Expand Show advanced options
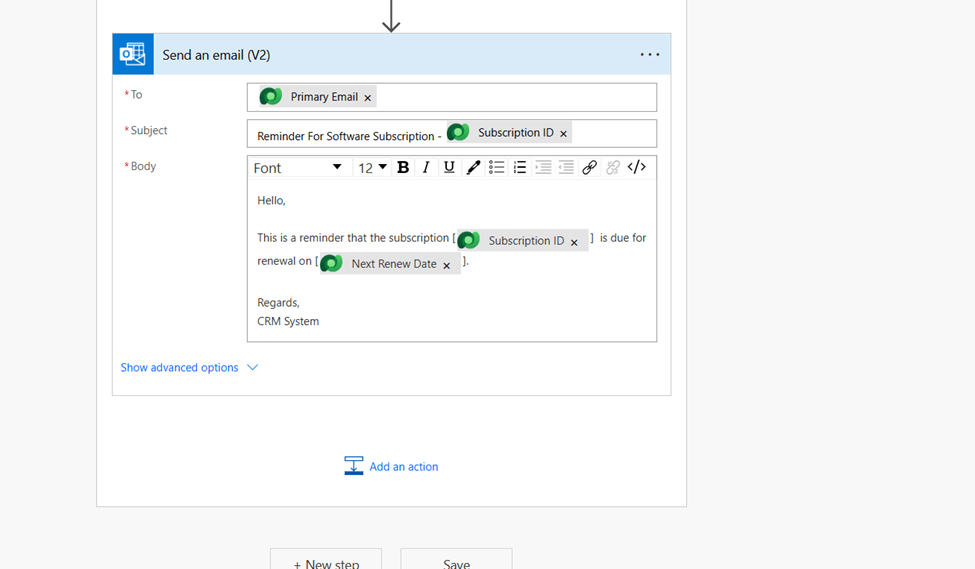 coord(189,368)
